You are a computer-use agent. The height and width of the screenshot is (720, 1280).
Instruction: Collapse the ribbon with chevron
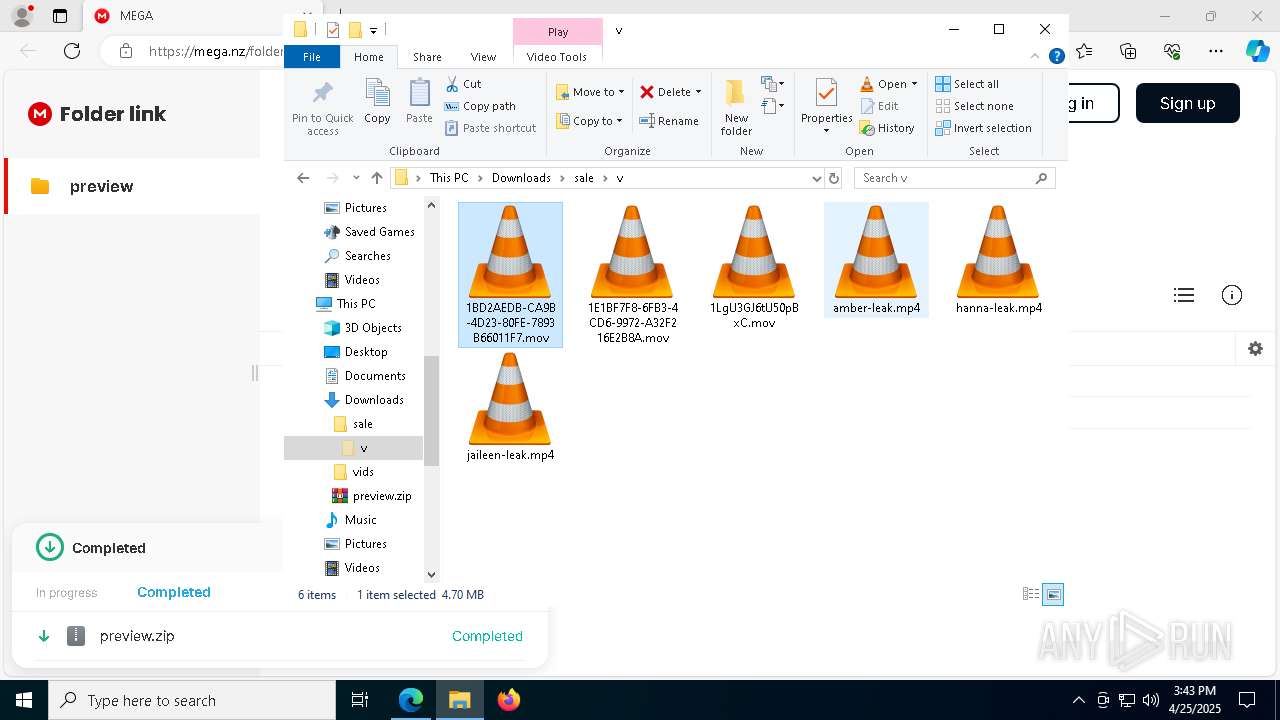1037,57
